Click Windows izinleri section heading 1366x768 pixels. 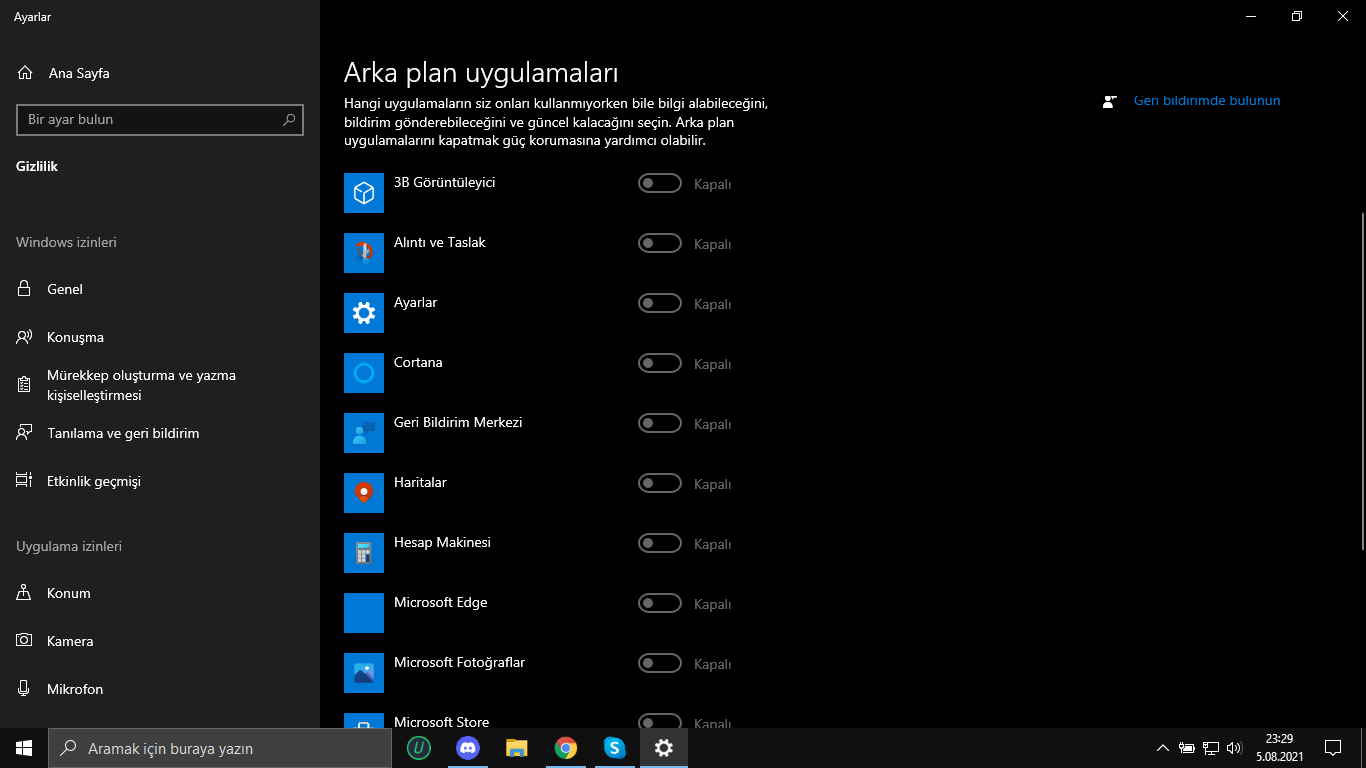pos(66,242)
